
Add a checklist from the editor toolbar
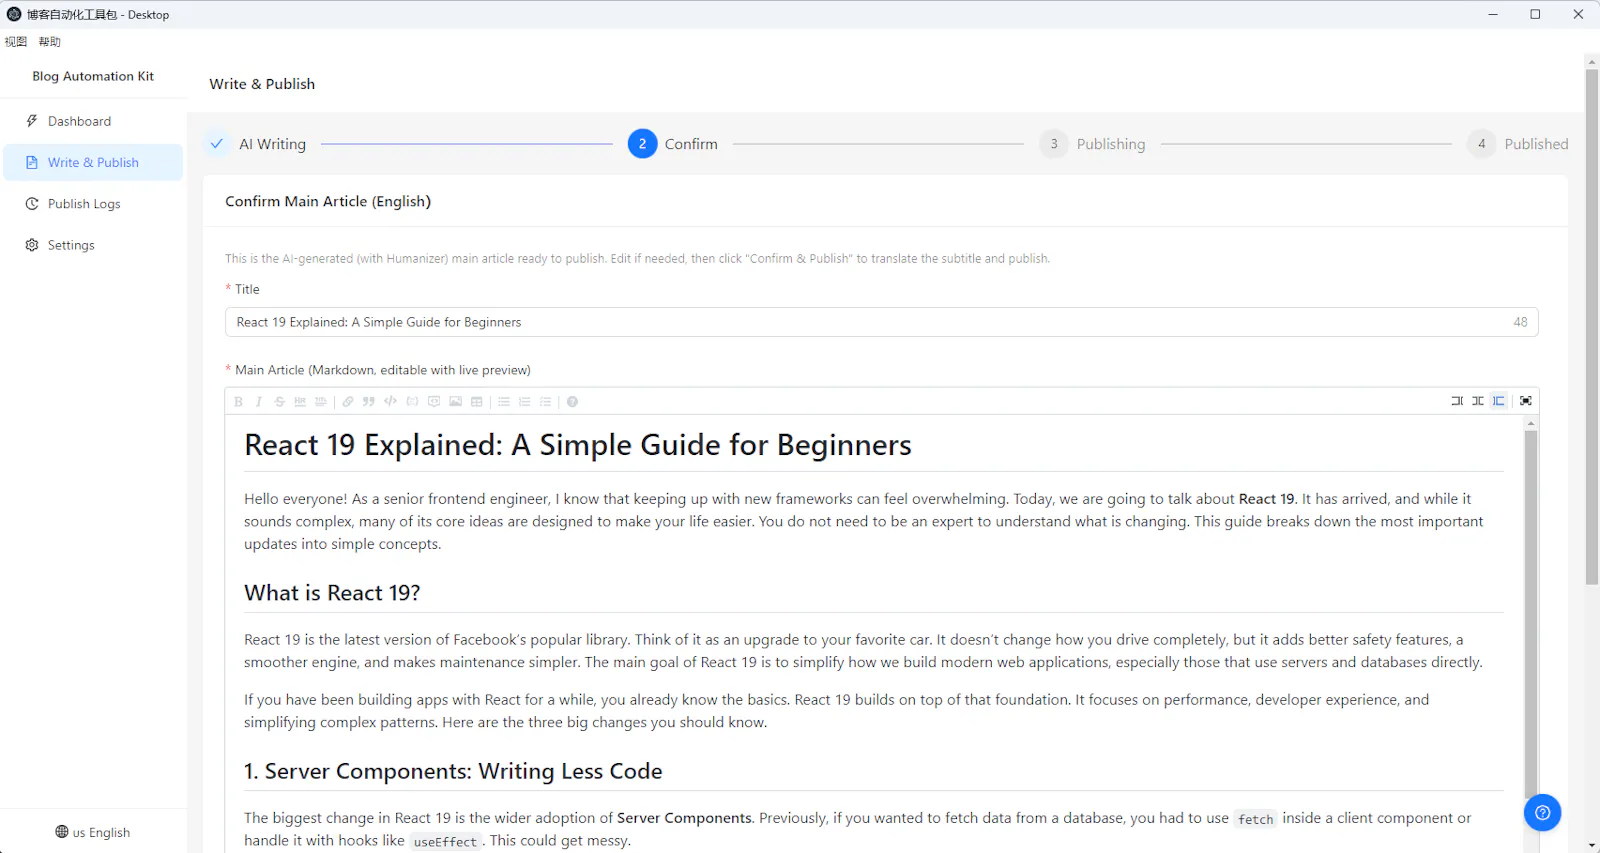(546, 402)
